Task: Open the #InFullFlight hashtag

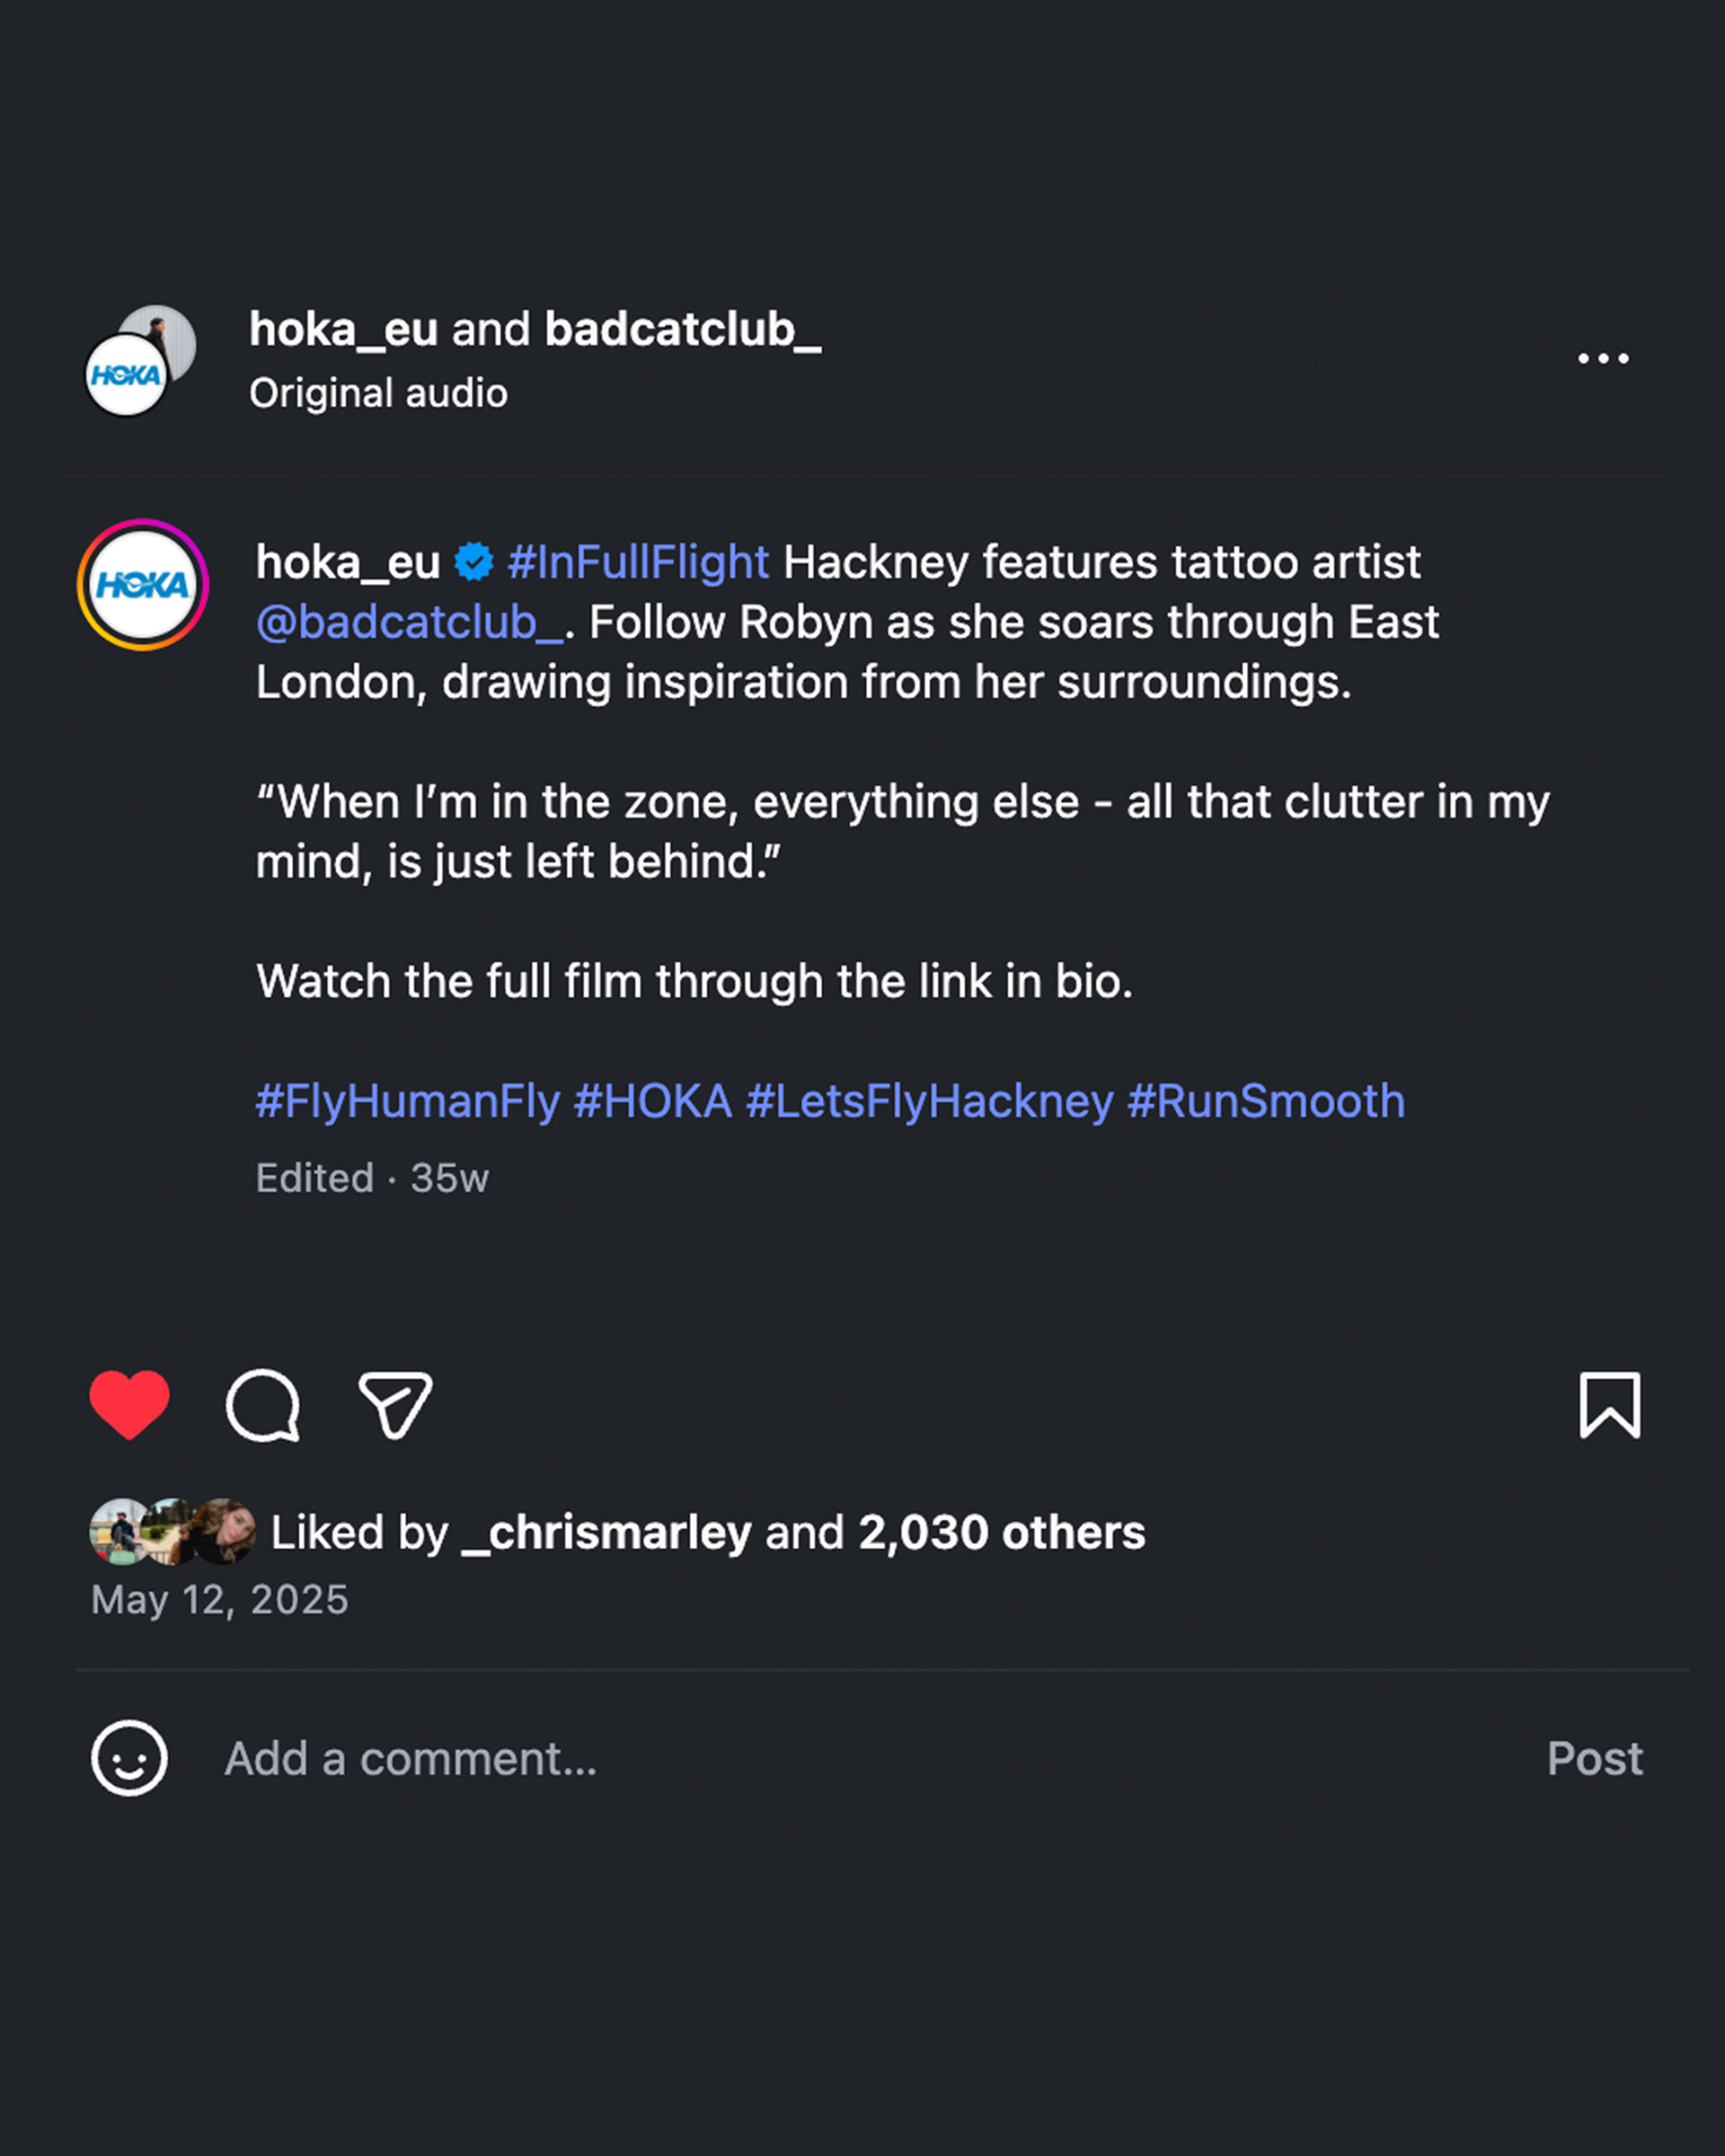Action: (x=638, y=562)
